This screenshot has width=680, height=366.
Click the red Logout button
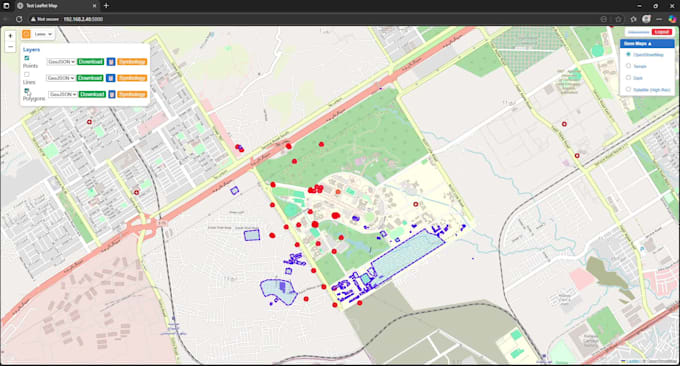pyautogui.click(x=662, y=32)
